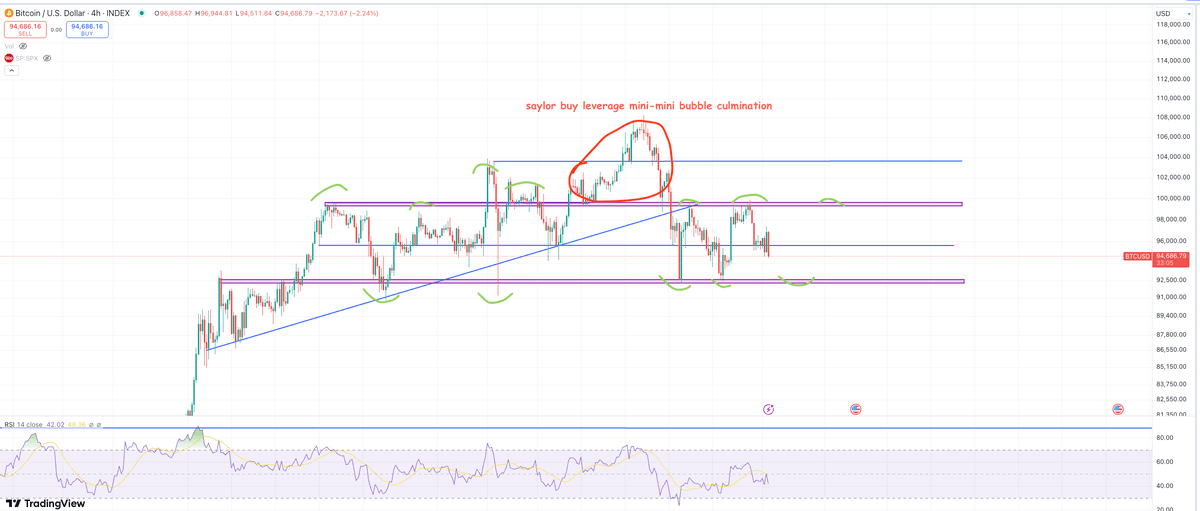Click the red SP:SPX symbol logo
This screenshot has height=511, width=1200.
pyautogui.click(x=8, y=58)
